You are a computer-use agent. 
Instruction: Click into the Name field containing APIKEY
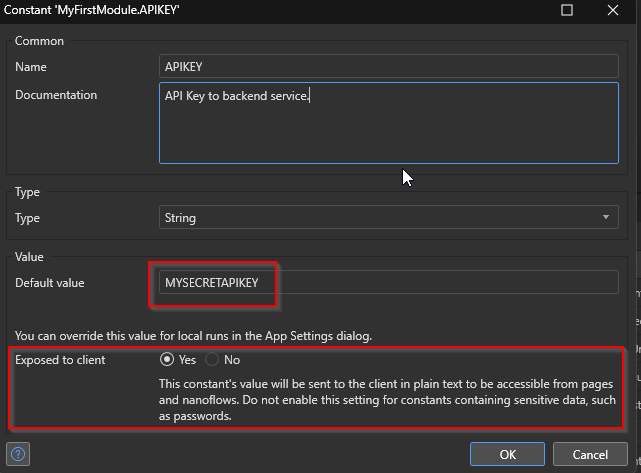coord(388,66)
